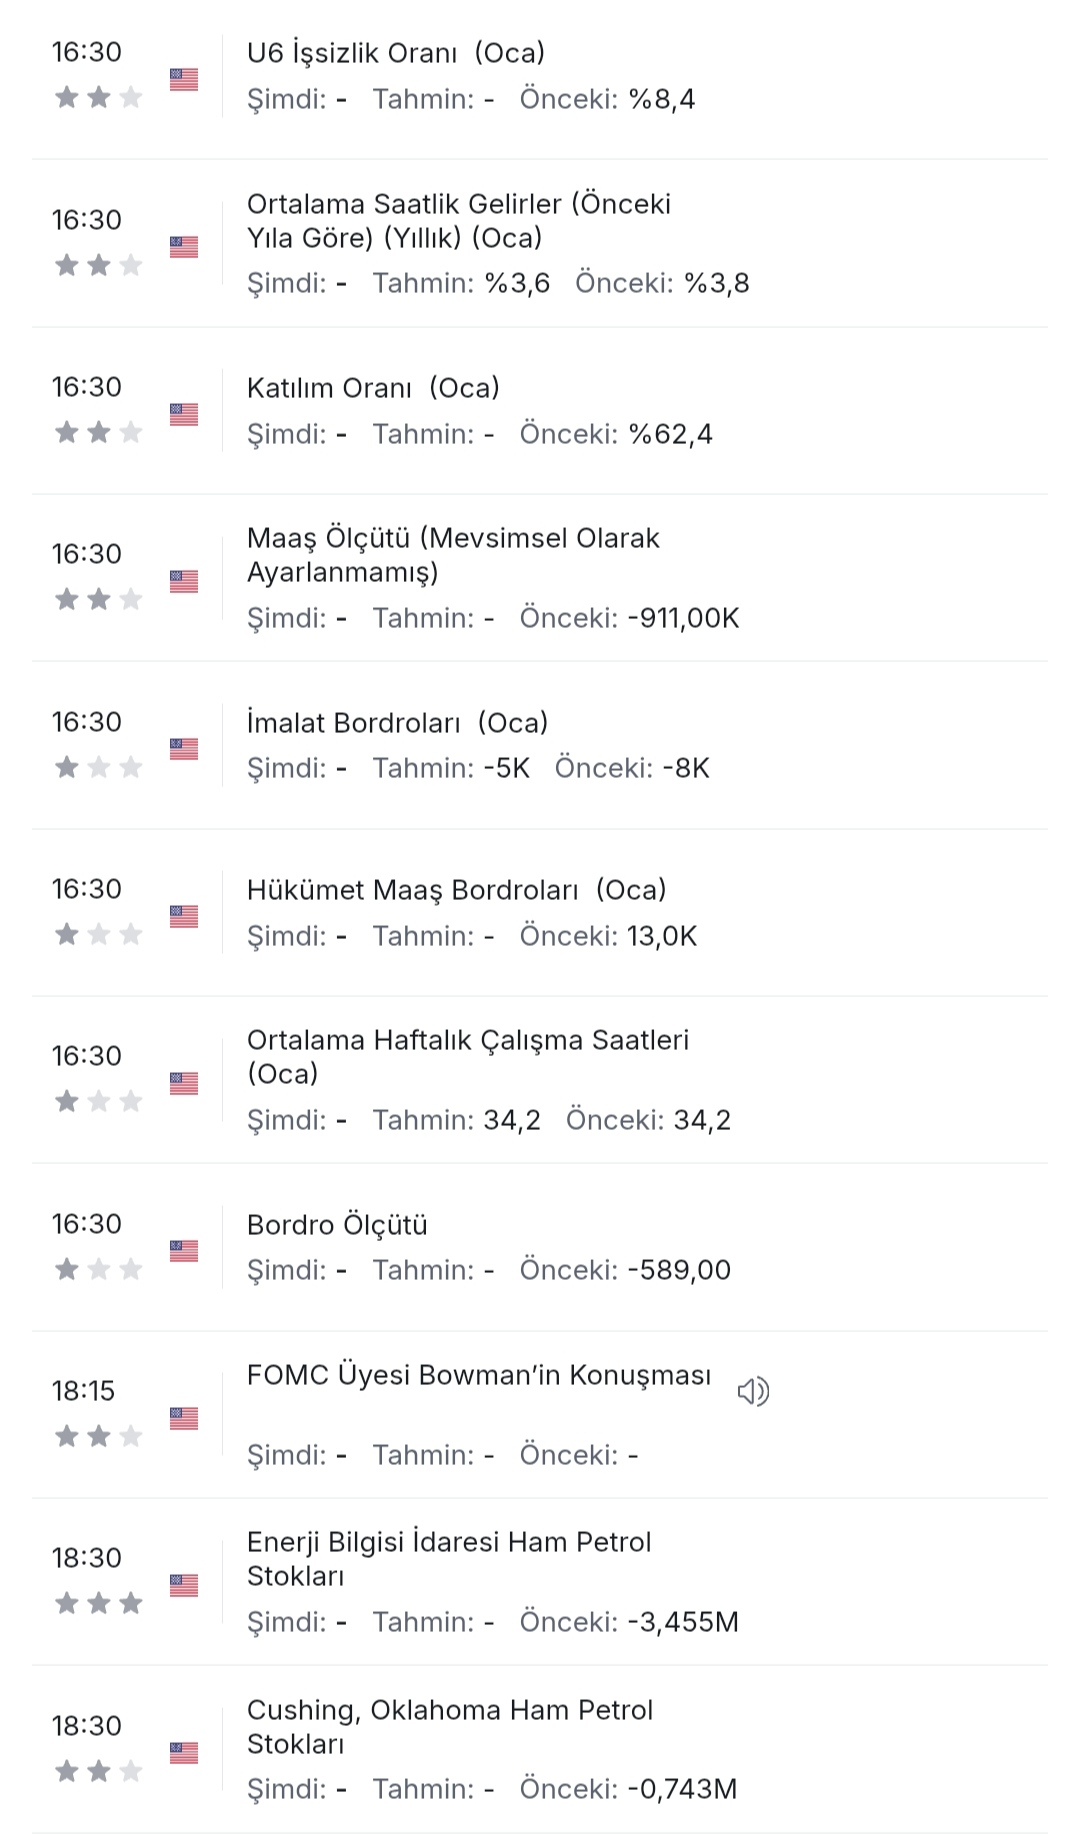Tap US flag beside Cushing, Oklahoma stocks
Viewport: 1080px width, 1842px height.
pyautogui.click(x=184, y=1753)
